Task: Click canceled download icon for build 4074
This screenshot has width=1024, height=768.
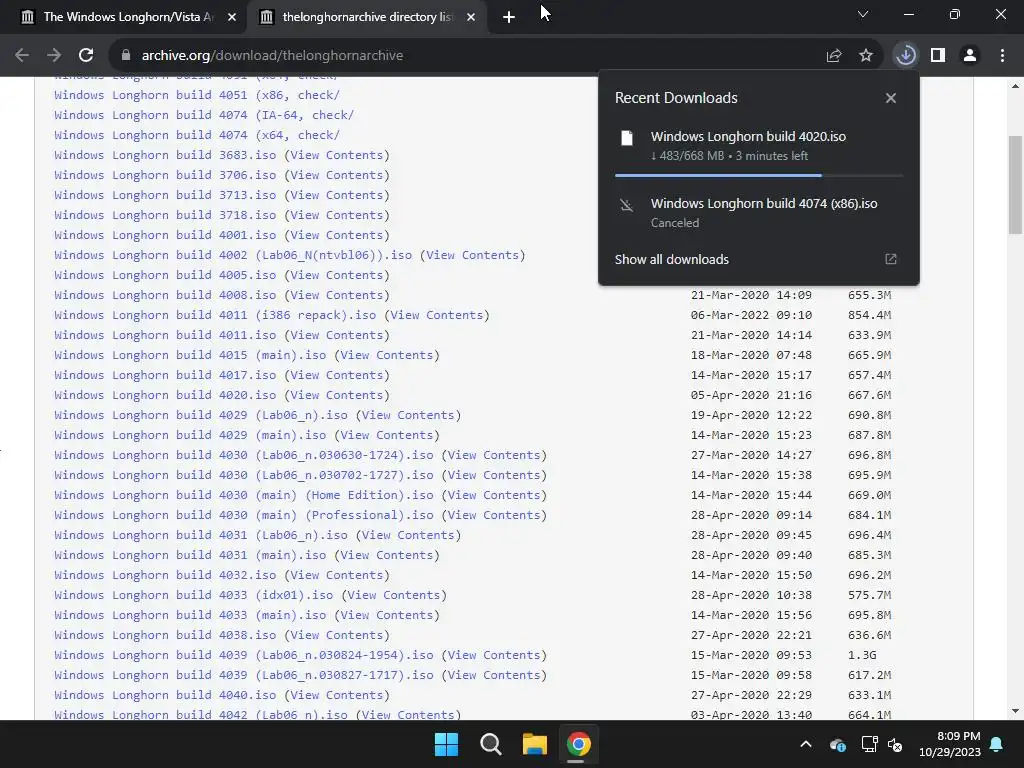Action: click(627, 206)
